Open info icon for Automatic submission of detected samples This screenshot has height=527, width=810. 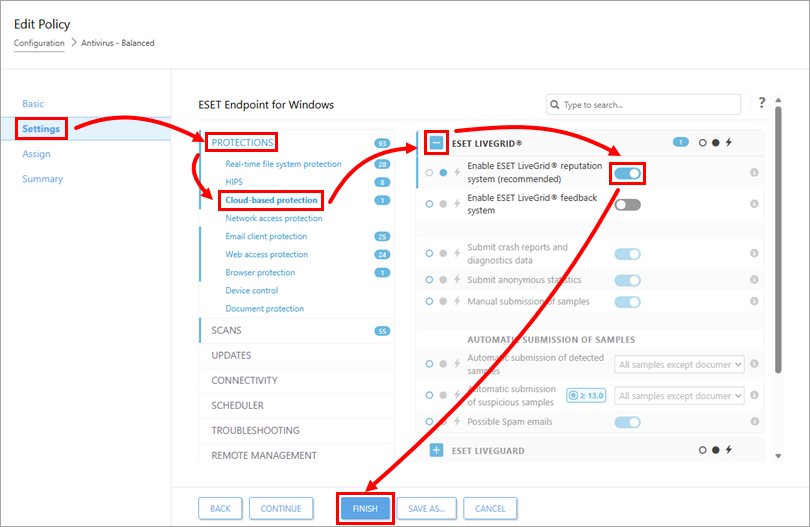click(754, 364)
